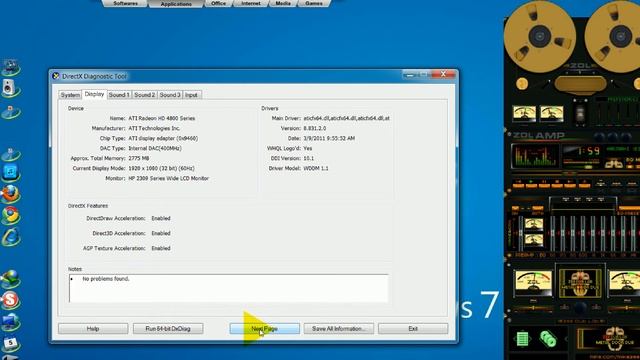Click the DirectX Diagnostic Tool title bar icon
Viewport: 640px width, 360px height.
tap(56, 76)
